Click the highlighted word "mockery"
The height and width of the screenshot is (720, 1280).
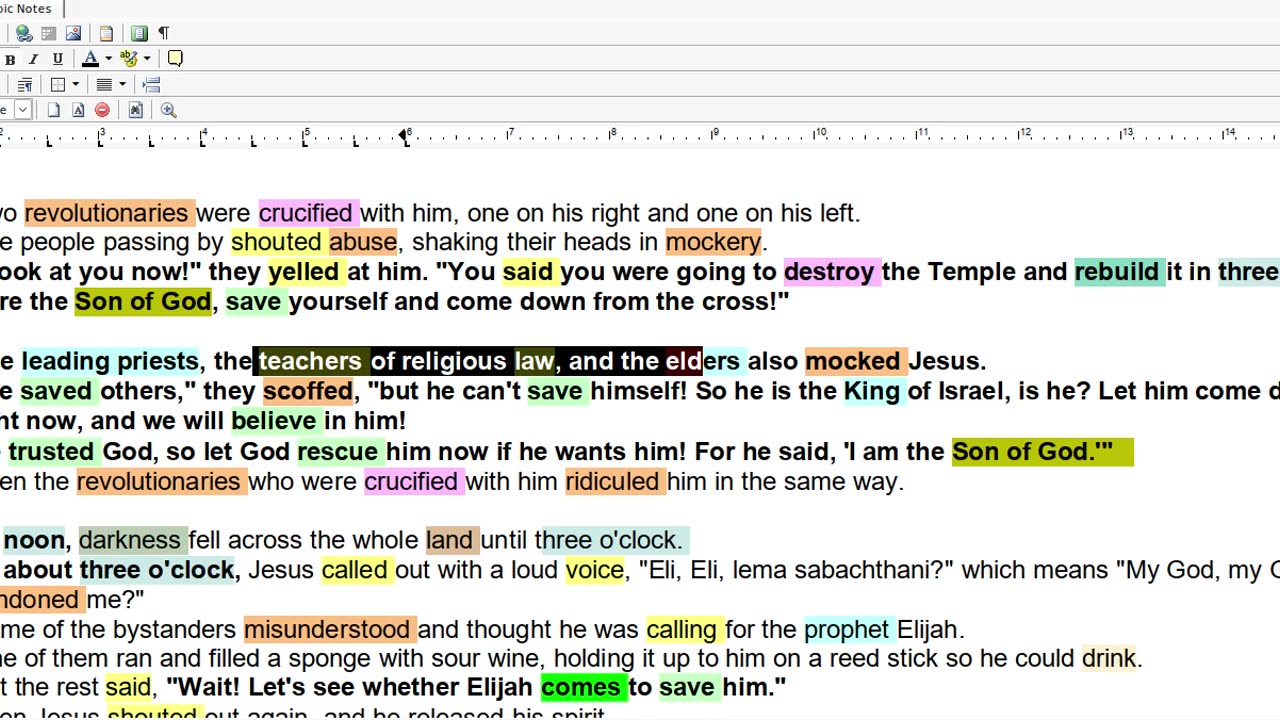[x=713, y=242]
